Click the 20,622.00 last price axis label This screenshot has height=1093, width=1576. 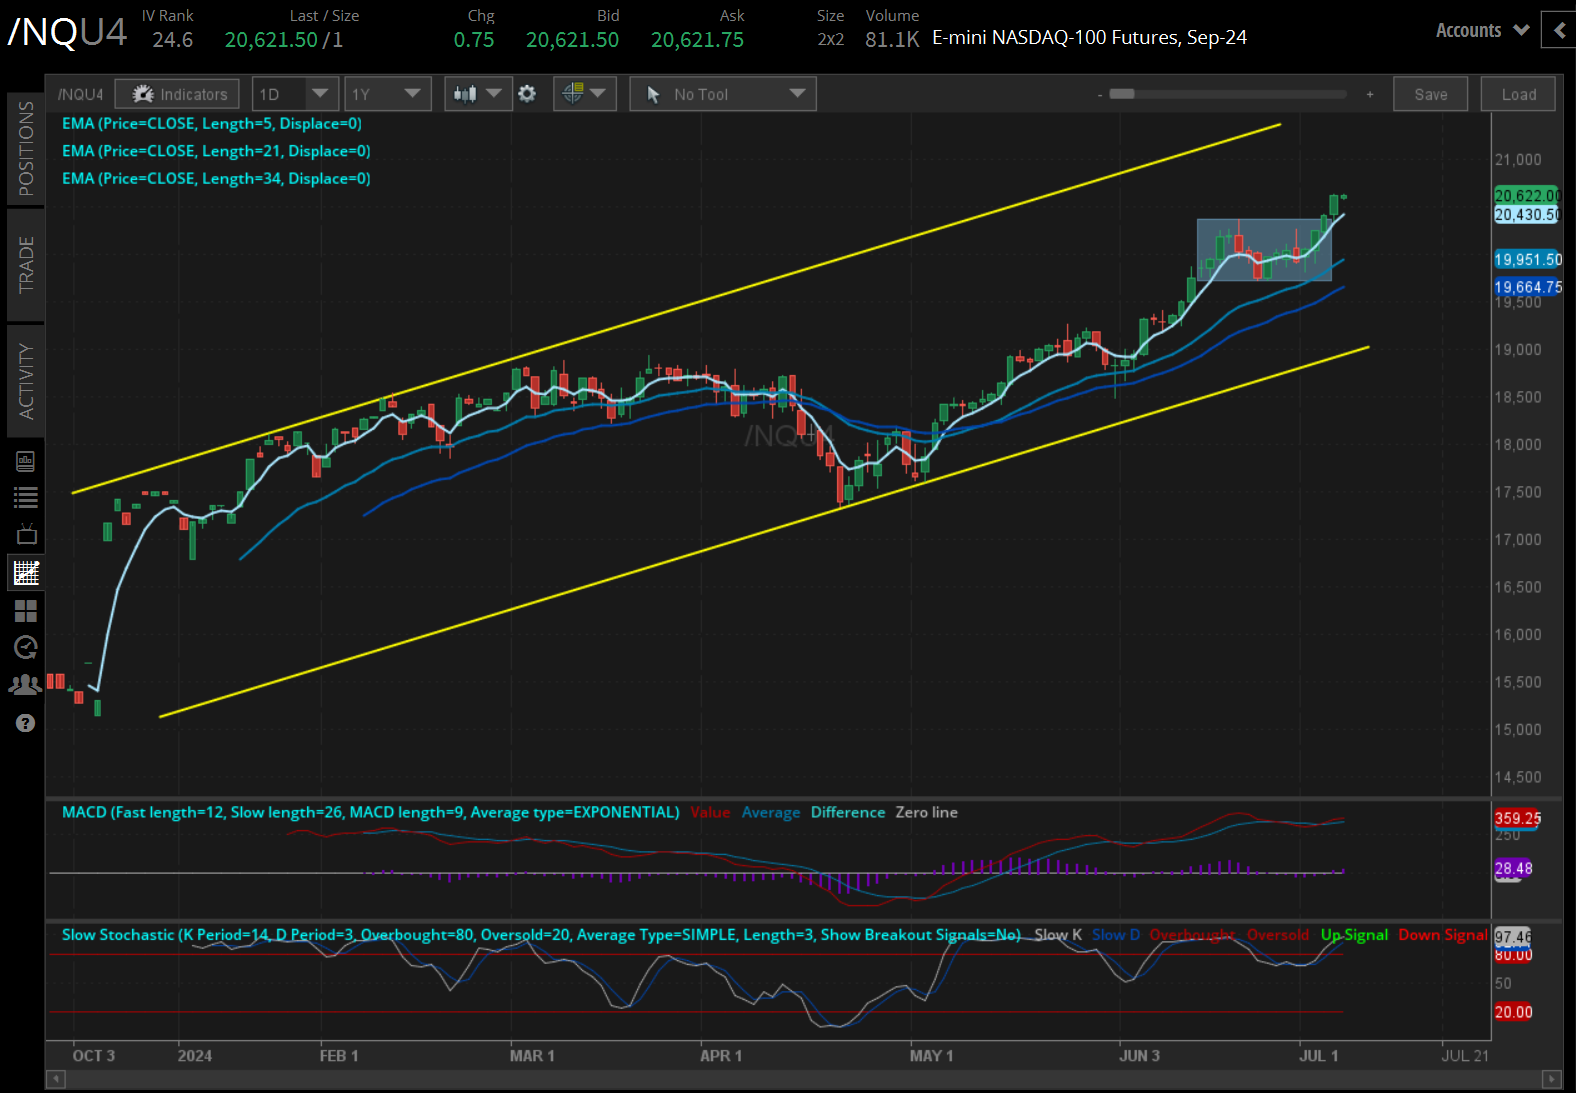(1527, 196)
